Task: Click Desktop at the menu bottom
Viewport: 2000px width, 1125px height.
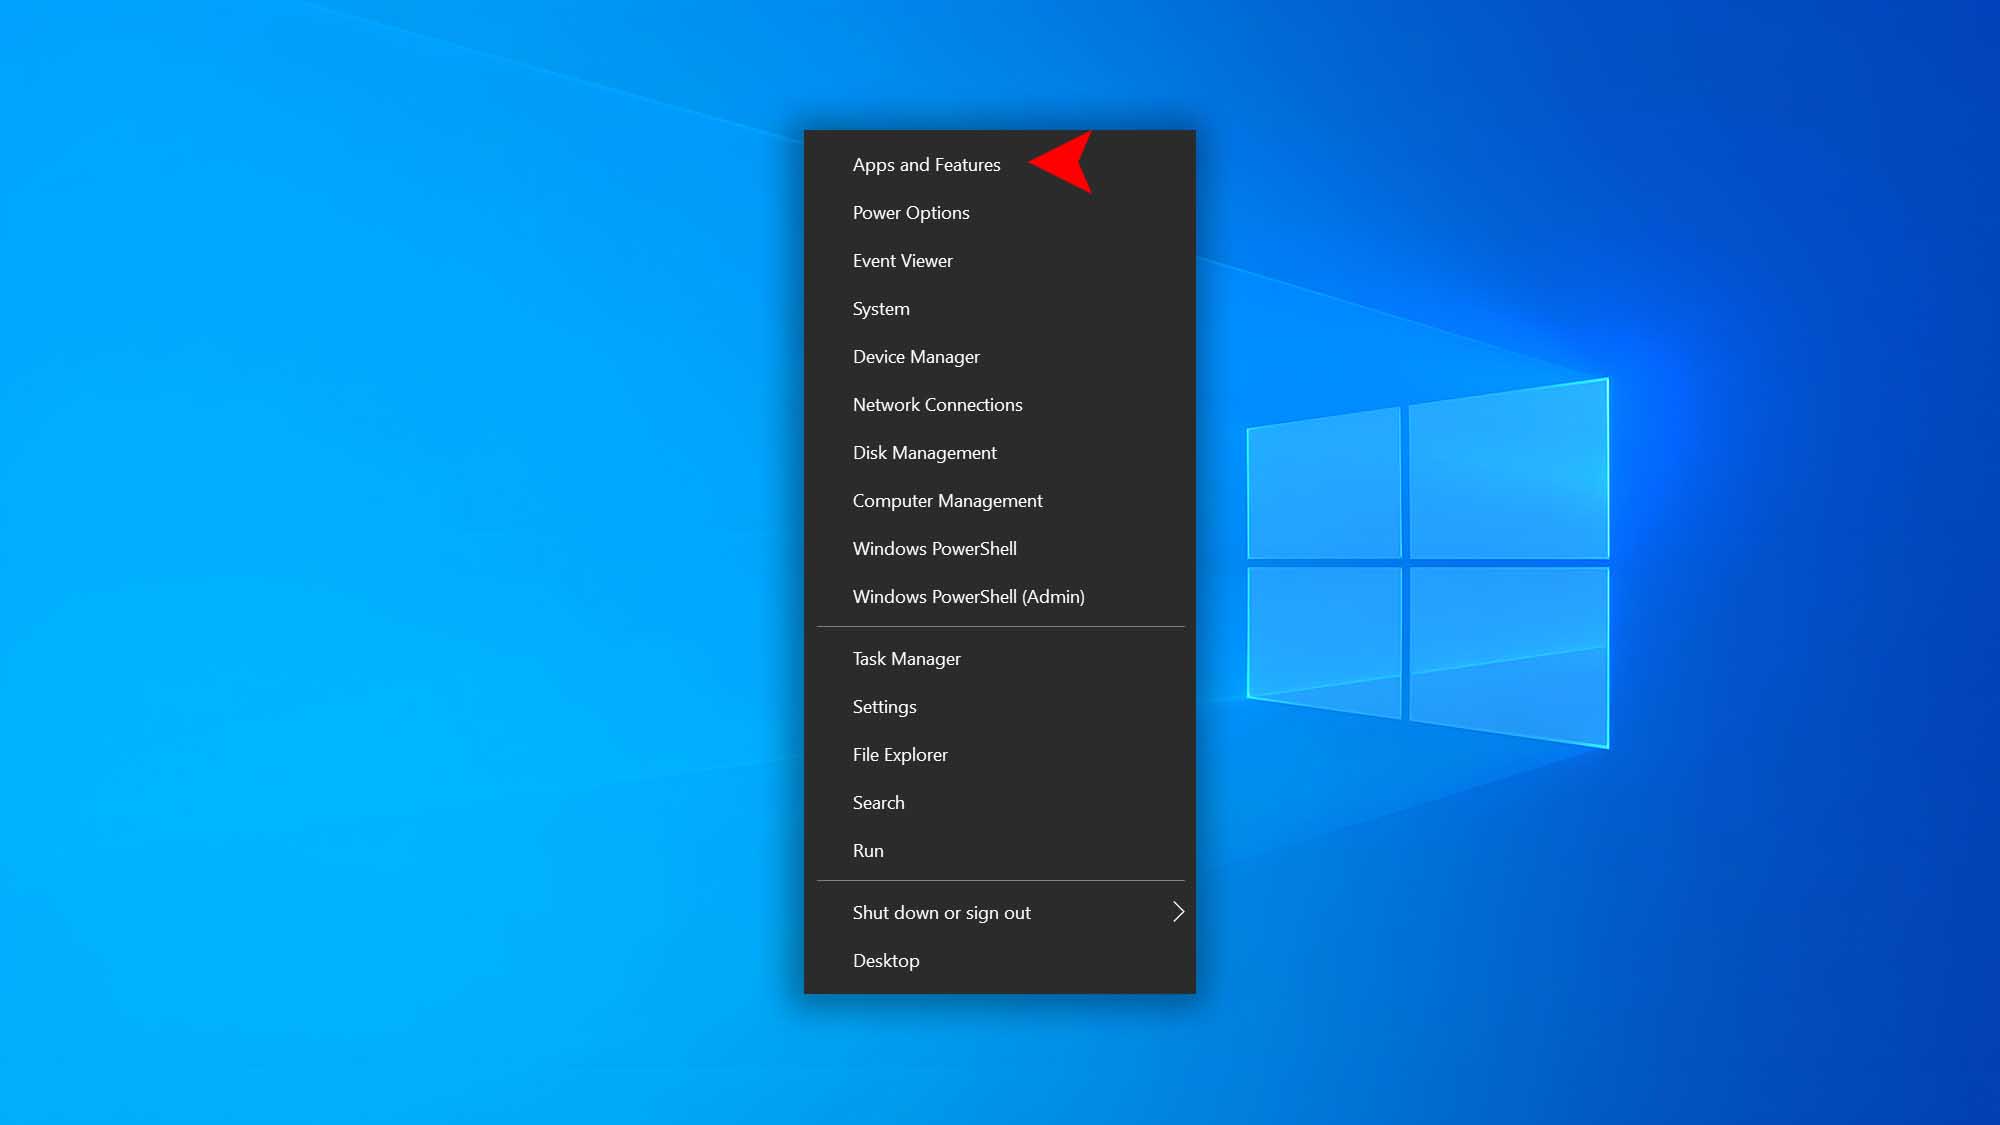Action: point(999,961)
